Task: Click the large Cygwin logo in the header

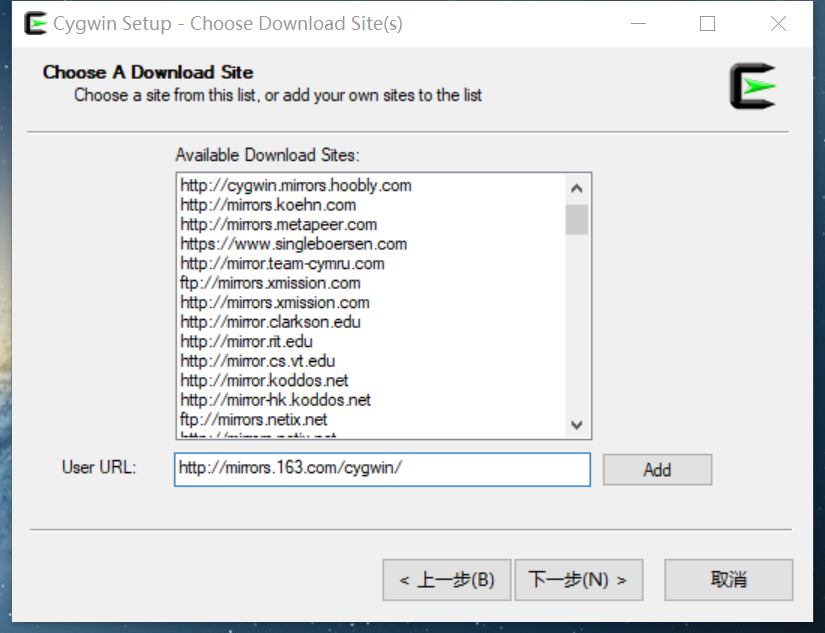Action: pos(752,86)
